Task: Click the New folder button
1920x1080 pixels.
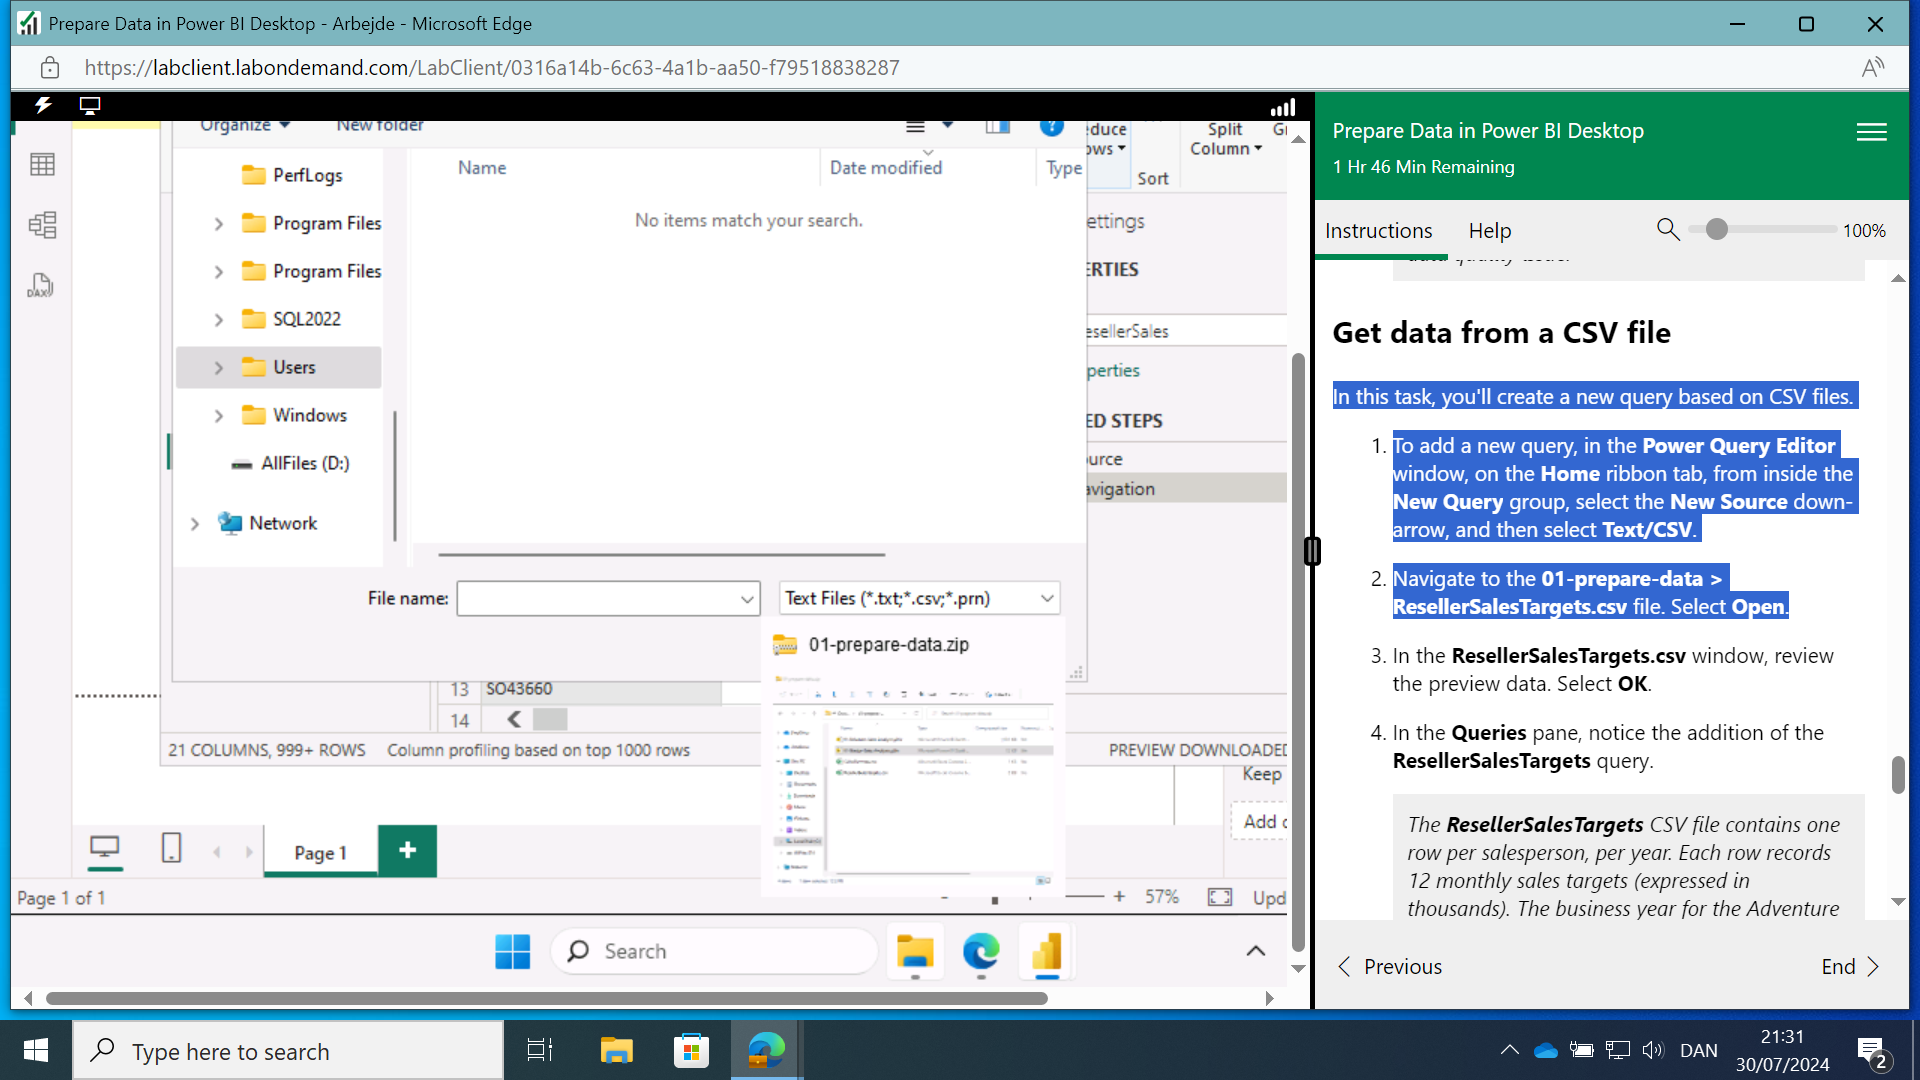Action: pyautogui.click(x=380, y=126)
